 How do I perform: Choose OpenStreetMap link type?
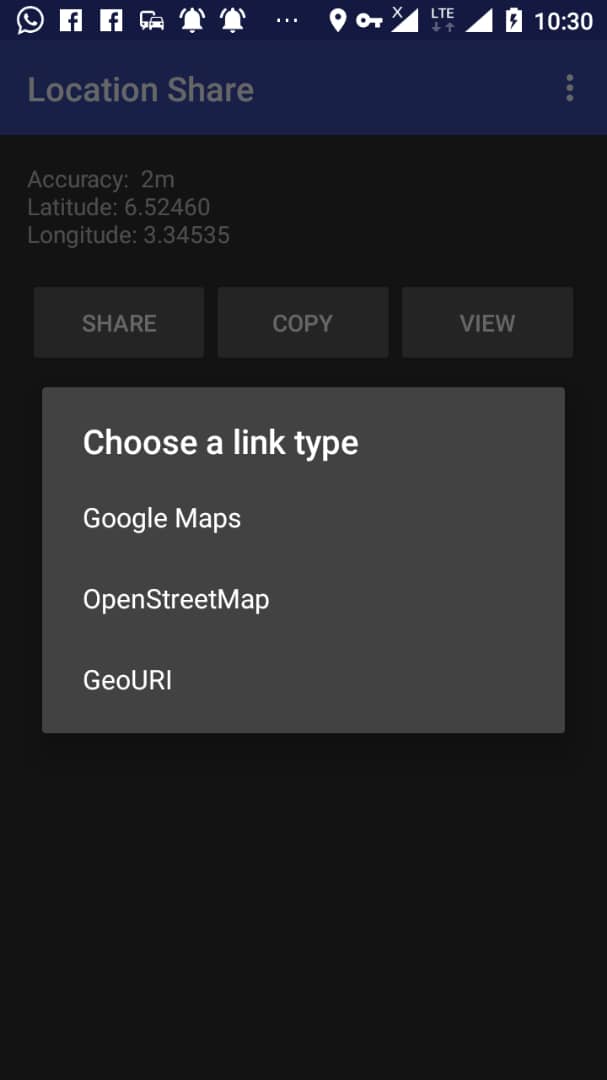coord(303,600)
